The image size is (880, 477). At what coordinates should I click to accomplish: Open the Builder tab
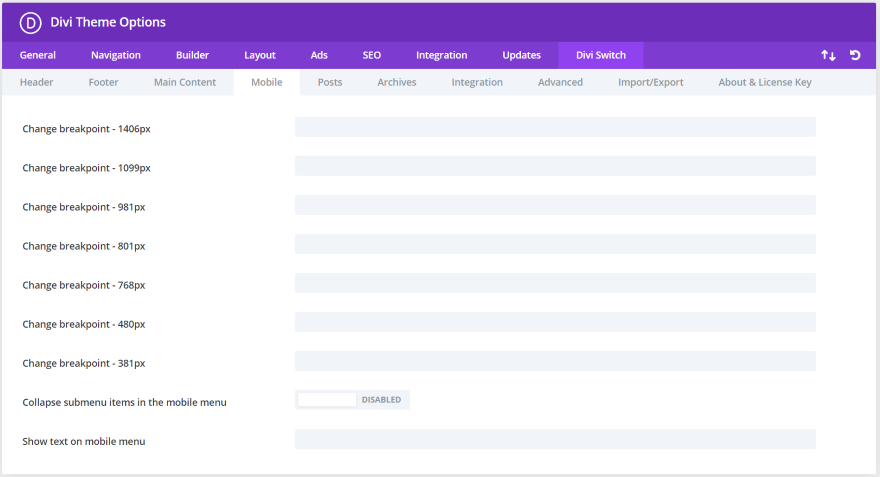pyautogui.click(x=192, y=55)
